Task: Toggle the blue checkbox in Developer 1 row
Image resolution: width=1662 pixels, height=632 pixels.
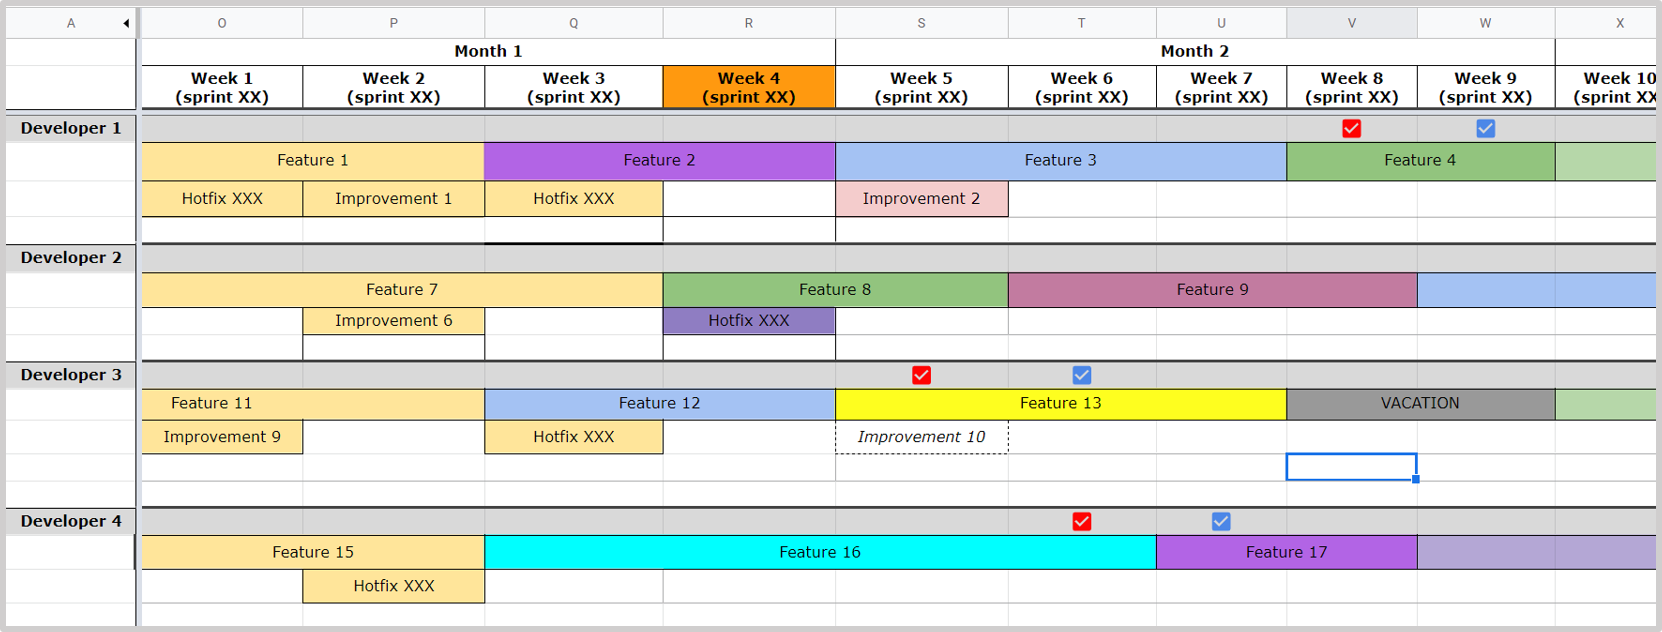Action: pyautogui.click(x=1485, y=128)
